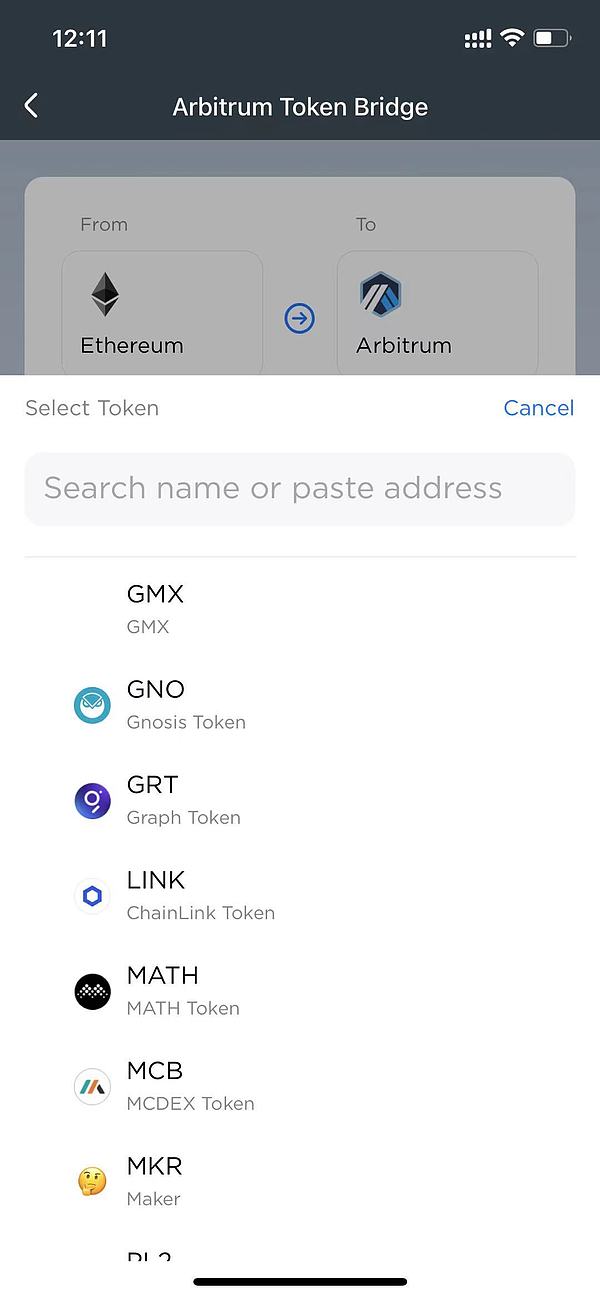Choose the MKR token name
Image resolution: width=600 pixels, height=1298 pixels.
154,1166
